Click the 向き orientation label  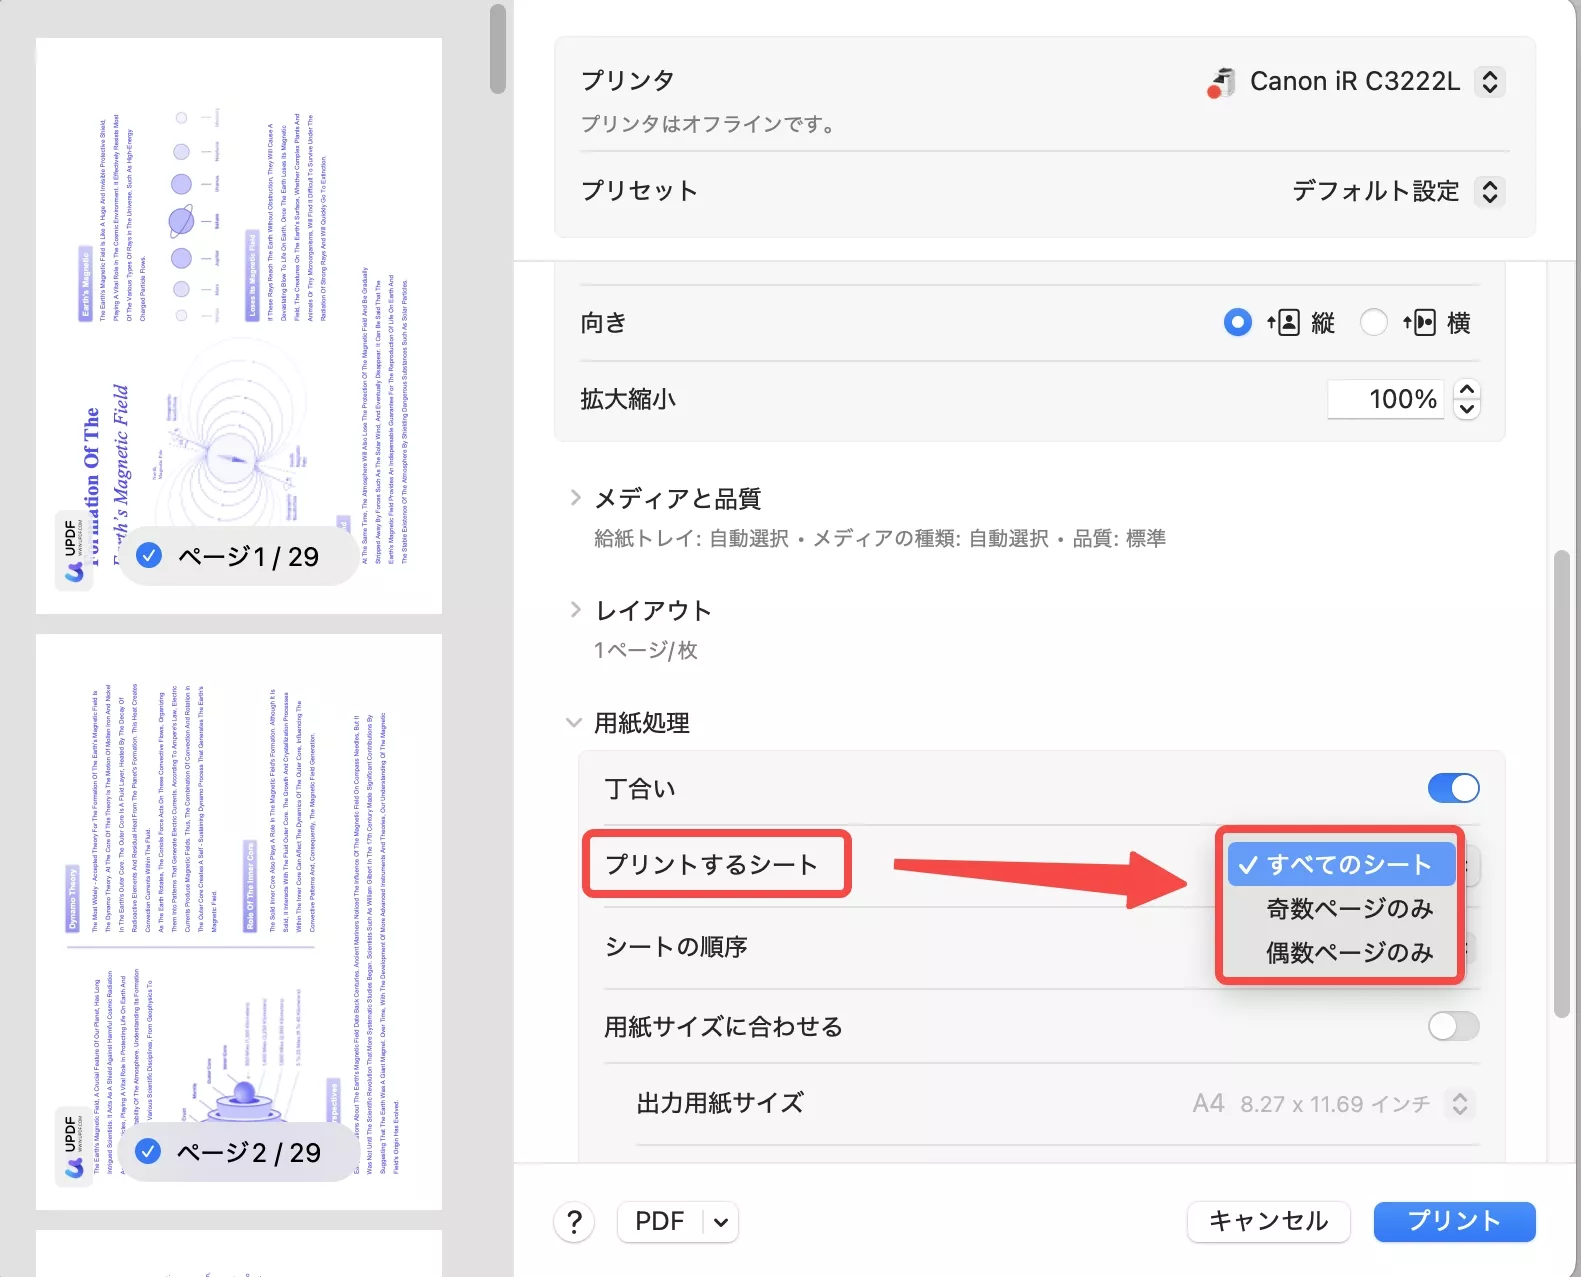[x=603, y=322]
